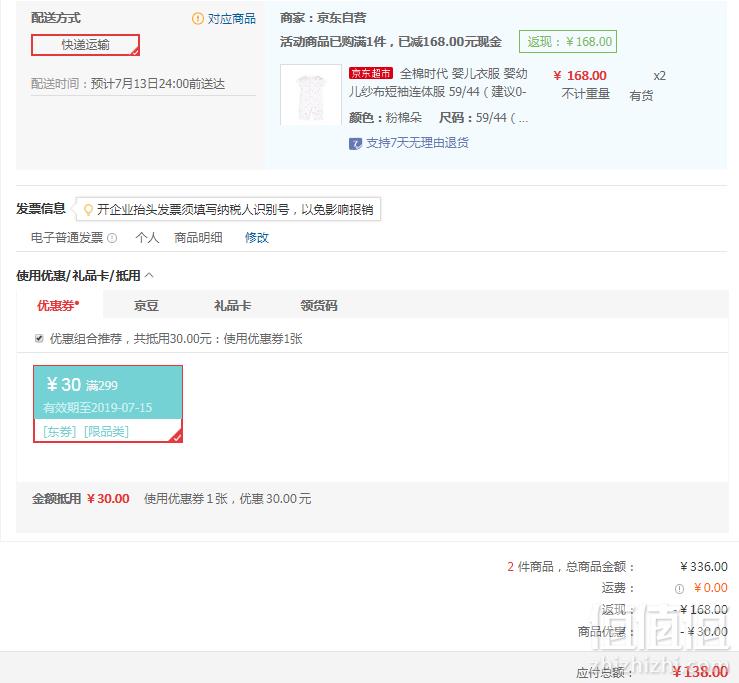The width and height of the screenshot is (739, 683).
Task: Select the ¥30 满299 coupon card
Action: (108, 404)
